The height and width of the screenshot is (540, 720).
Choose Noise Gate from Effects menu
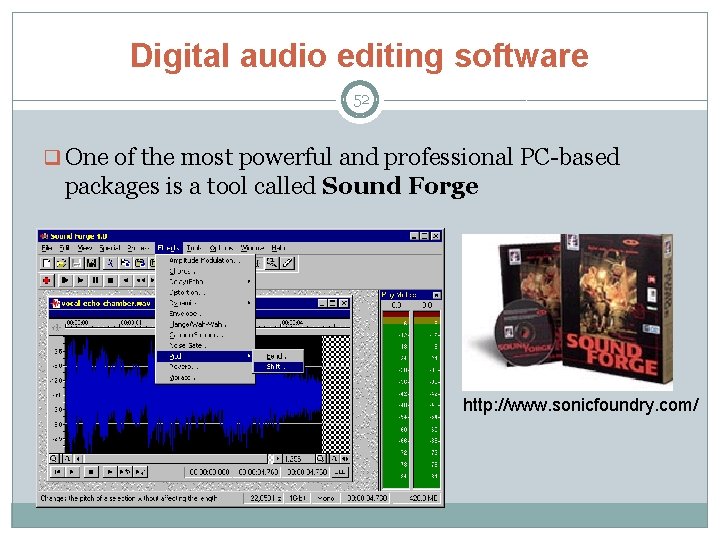[205, 345]
